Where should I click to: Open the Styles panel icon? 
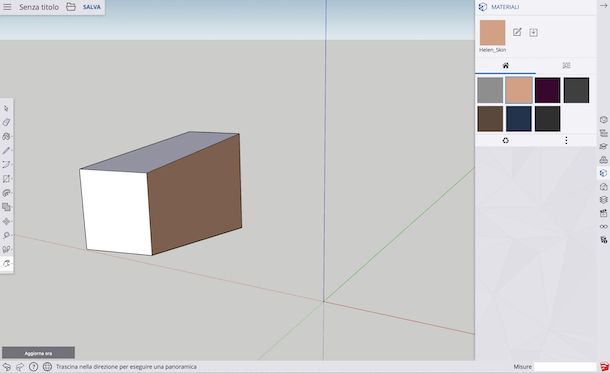603,186
